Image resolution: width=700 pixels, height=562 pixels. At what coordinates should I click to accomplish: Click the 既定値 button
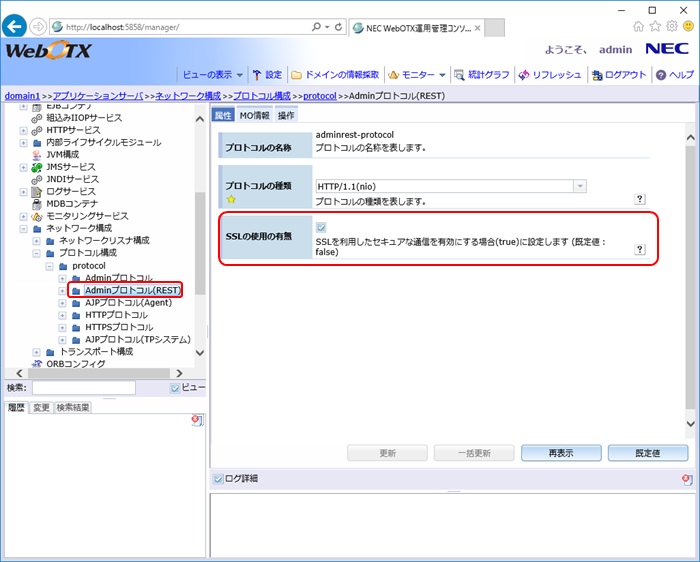pyautogui.click(x=647, y=453)
